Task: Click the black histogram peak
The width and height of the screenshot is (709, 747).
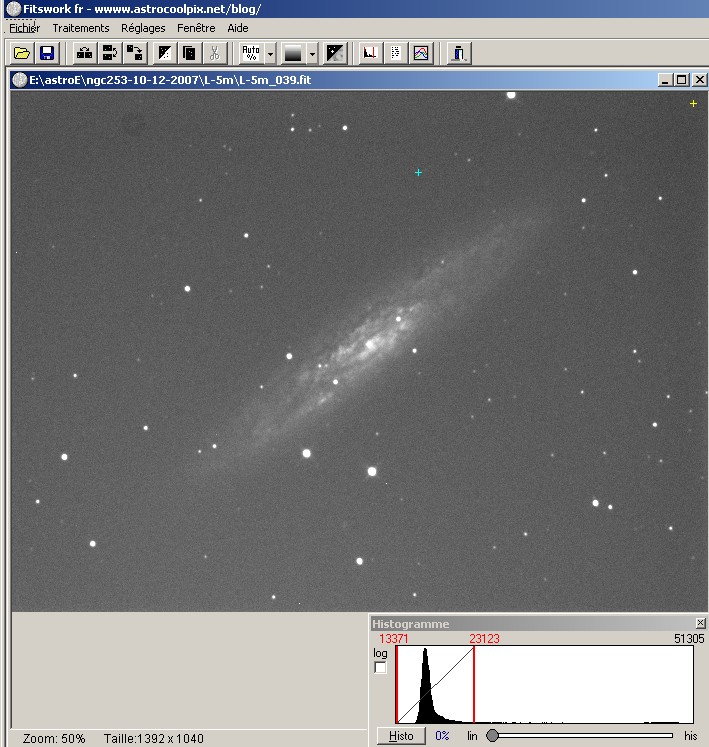Action: coord(425,686)
